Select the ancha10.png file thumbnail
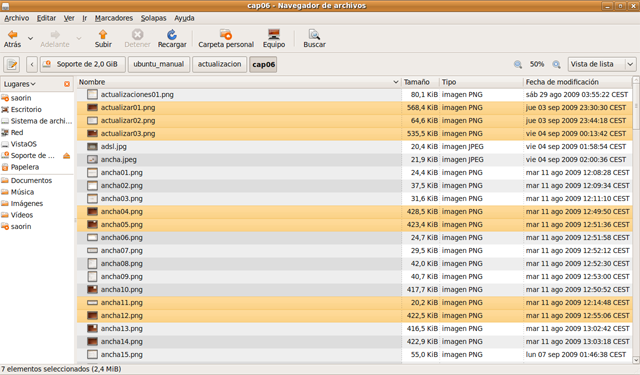 coord(93,290)
